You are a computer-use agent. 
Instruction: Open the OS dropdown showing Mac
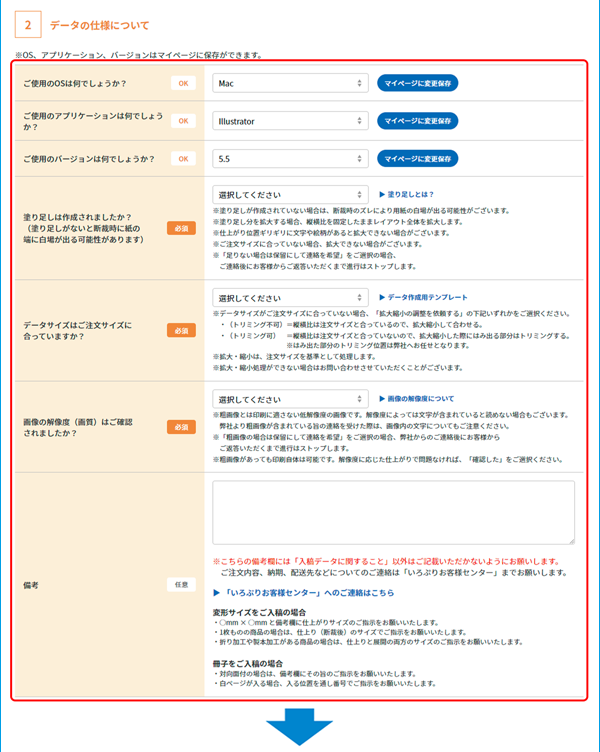(x=290, y=83)
